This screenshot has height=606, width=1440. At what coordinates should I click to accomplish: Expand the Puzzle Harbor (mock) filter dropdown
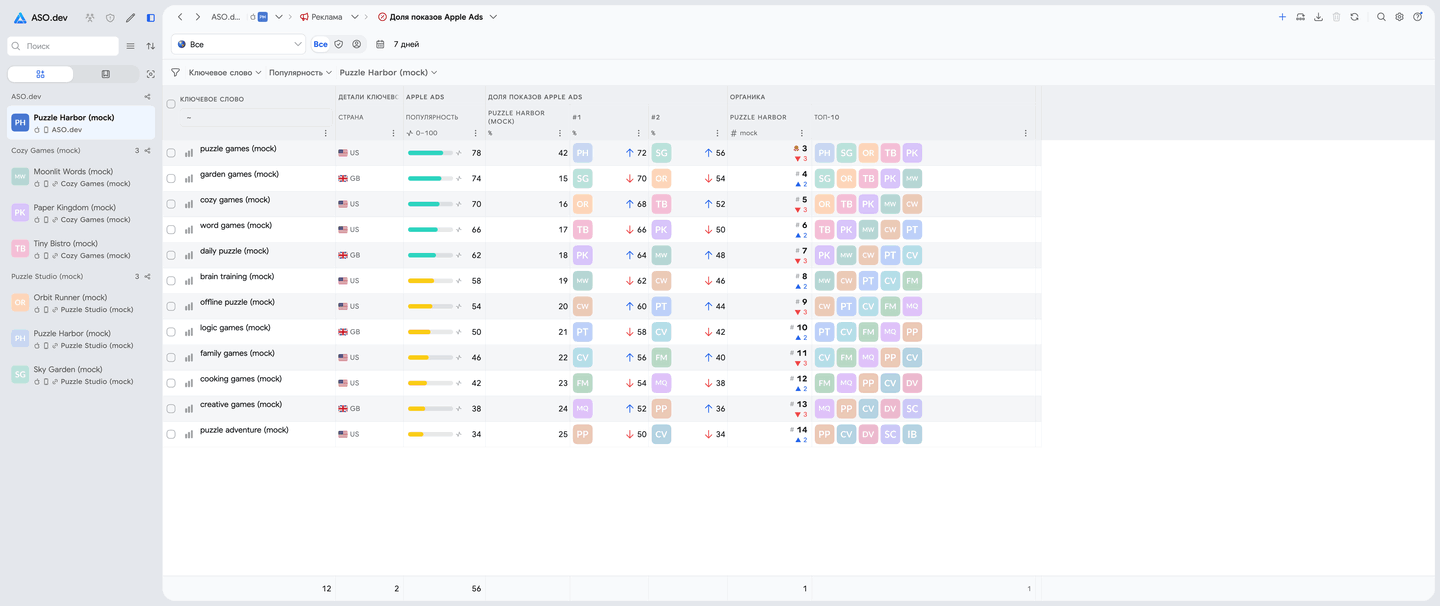click(389, 72)
